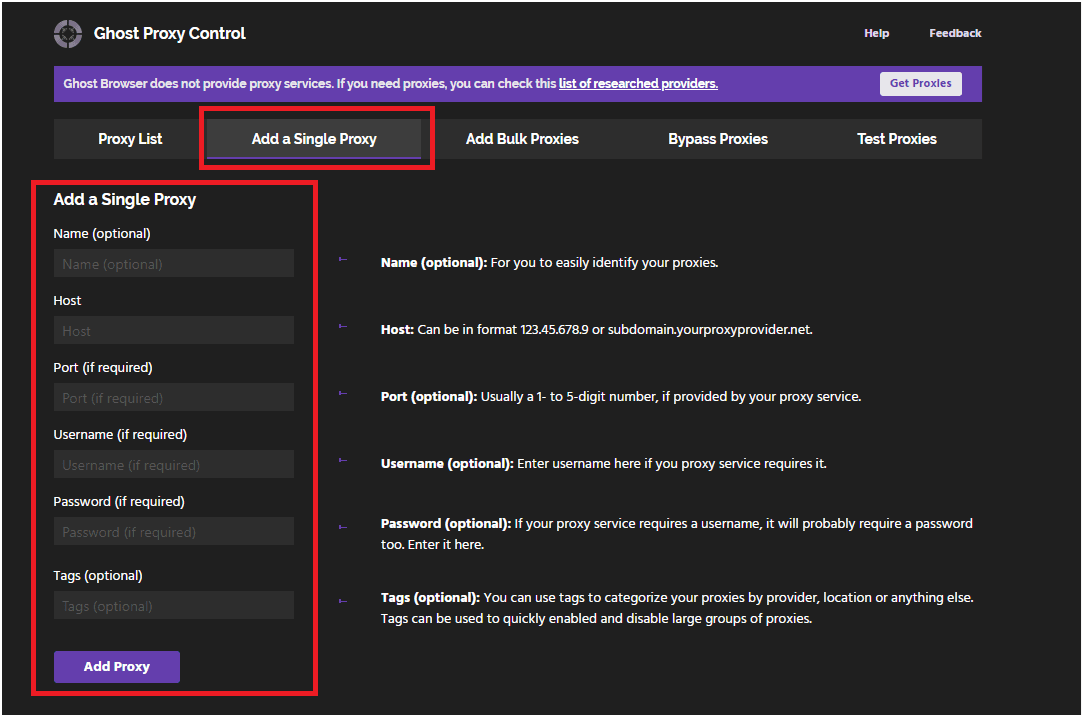Switch to the Add Bulk Proxies tab
This screenshot has height=717, width=1083.
521,138
